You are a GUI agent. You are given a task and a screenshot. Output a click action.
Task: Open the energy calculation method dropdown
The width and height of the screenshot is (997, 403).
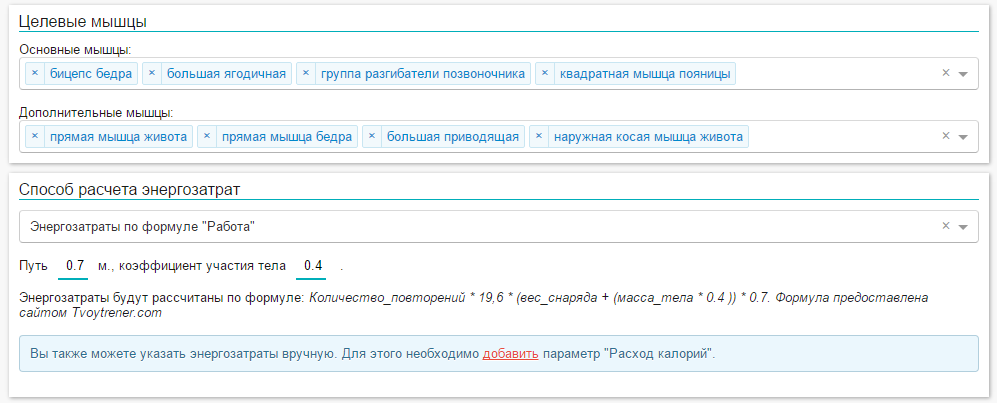coord(963,227)
